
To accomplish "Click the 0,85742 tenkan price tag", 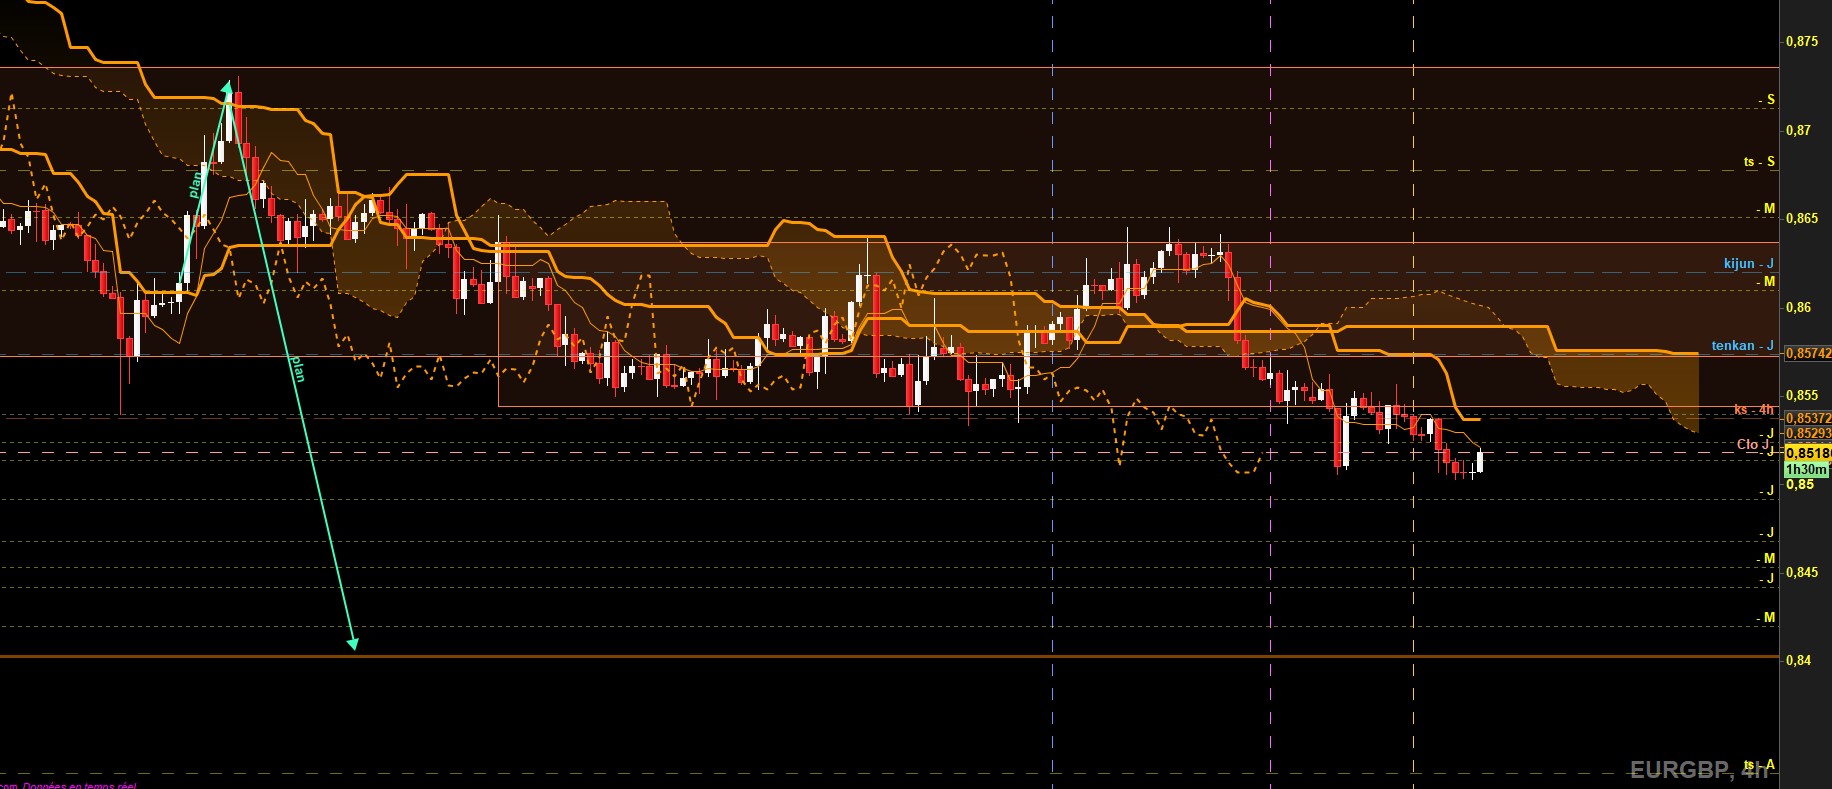I will coord(1808,353).
